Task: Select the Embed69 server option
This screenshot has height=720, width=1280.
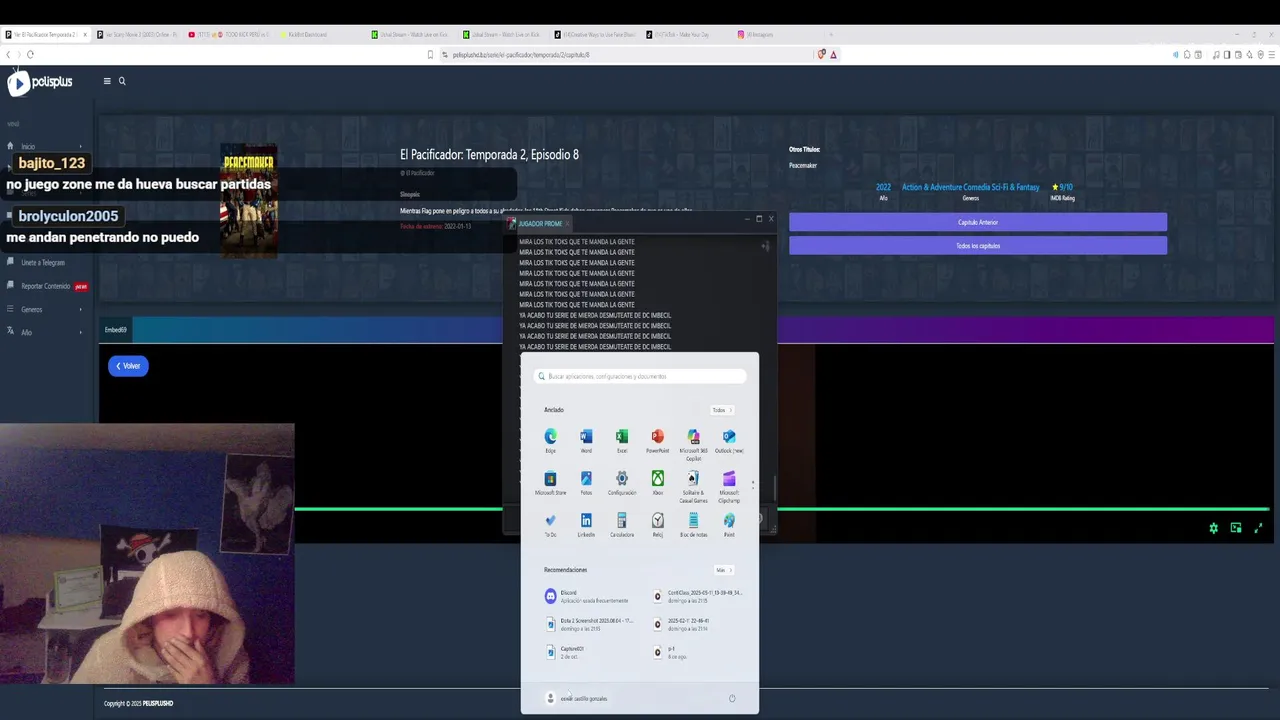Action: pos(116,330)
